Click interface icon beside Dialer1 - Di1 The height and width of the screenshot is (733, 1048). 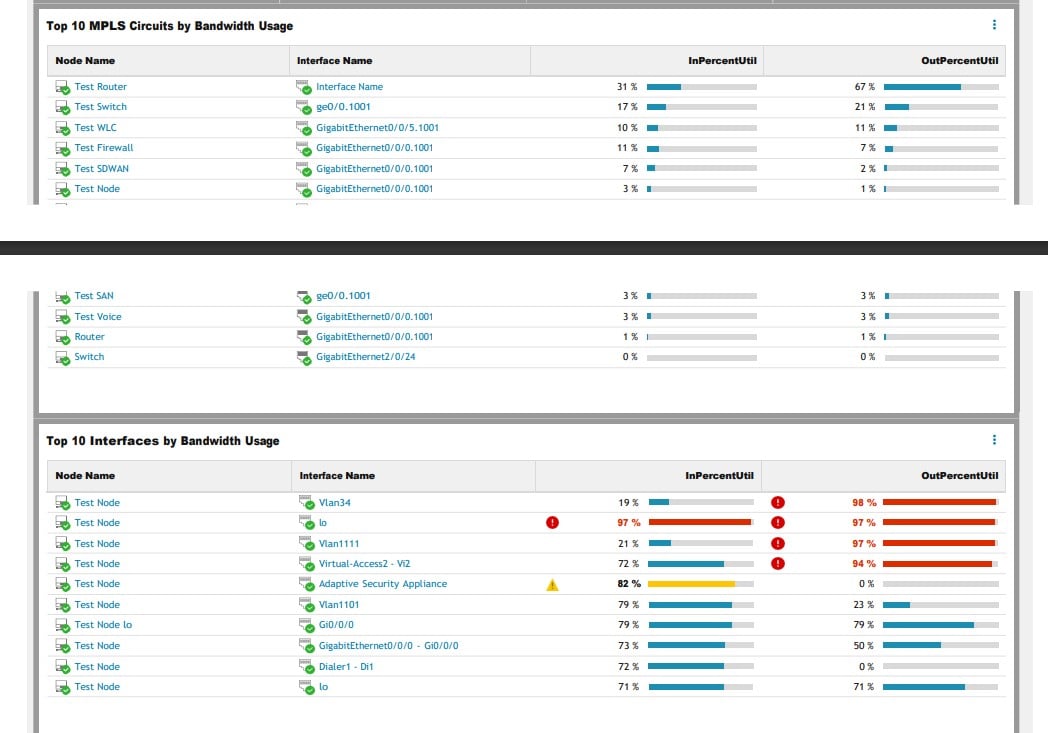[306, 667]
